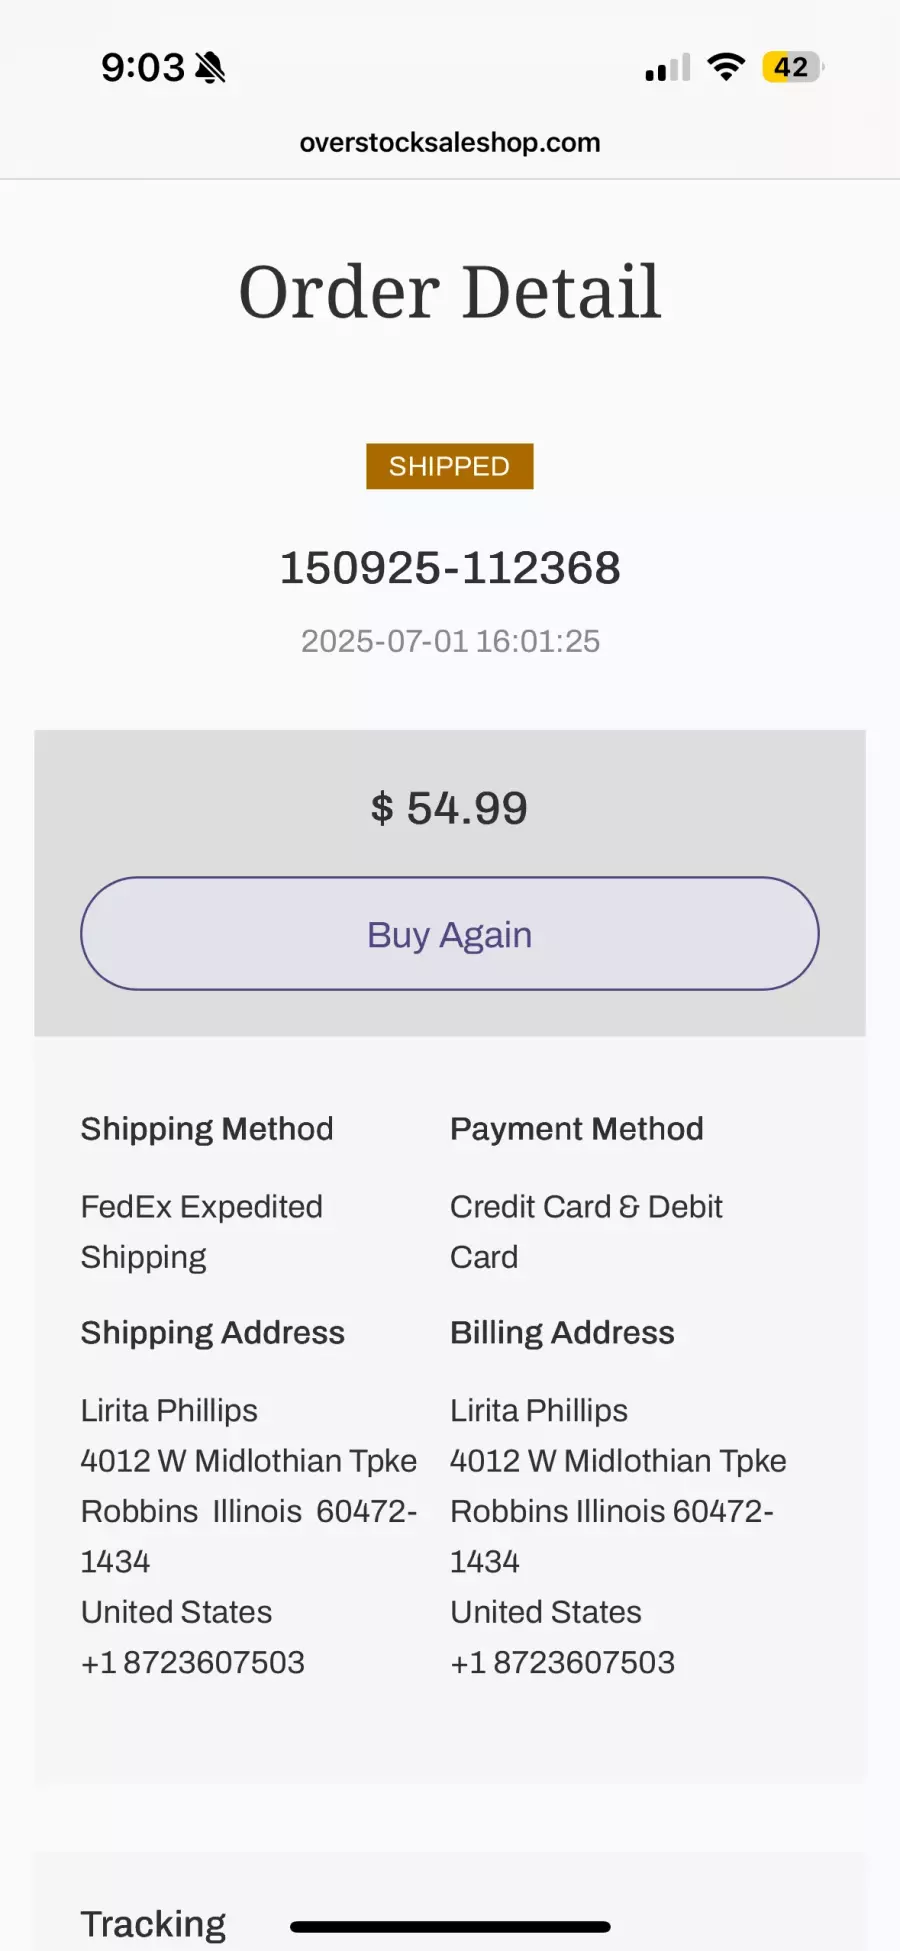Tap the order date 2025-07-01 timestamp
This screenshot has height=1951, width=900.
450,641
